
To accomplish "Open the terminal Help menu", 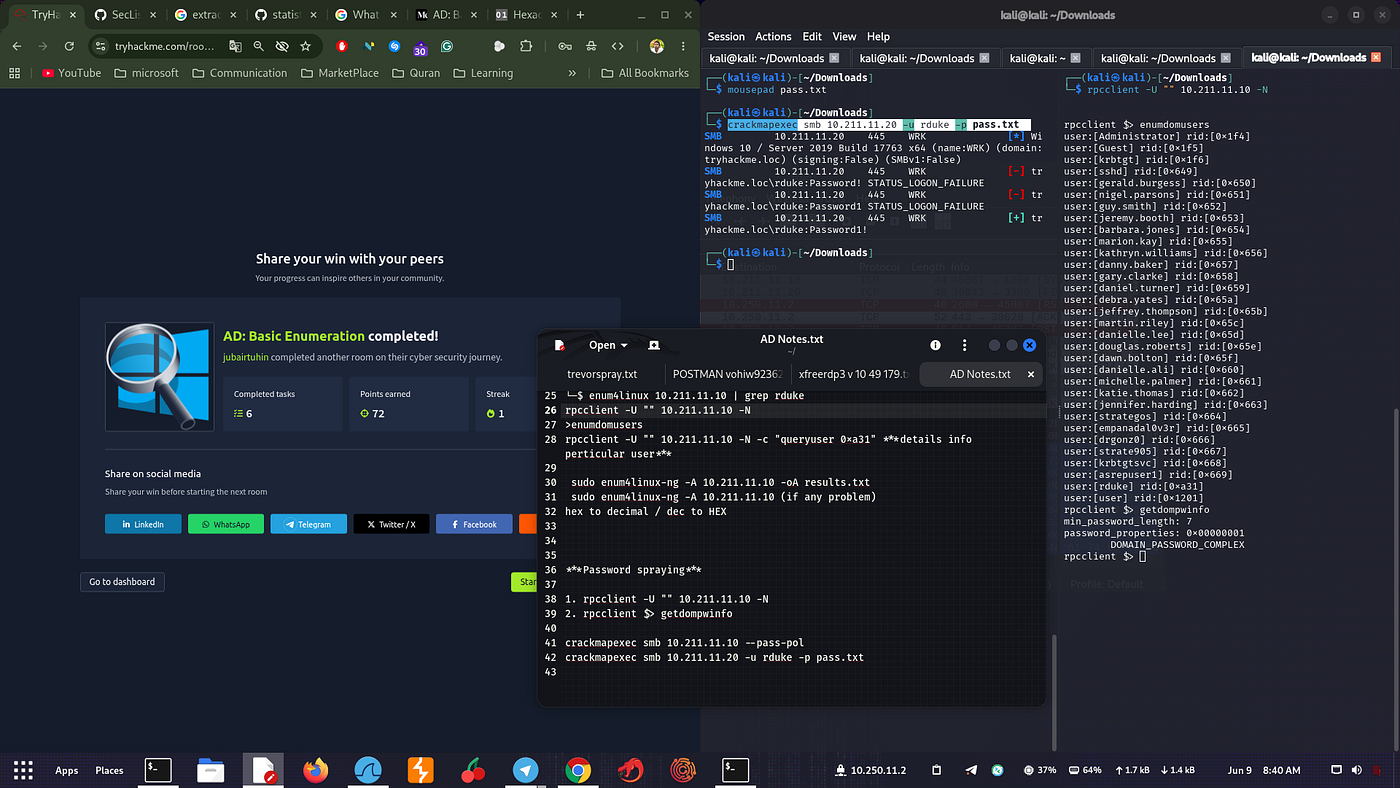I will point(878,36).
